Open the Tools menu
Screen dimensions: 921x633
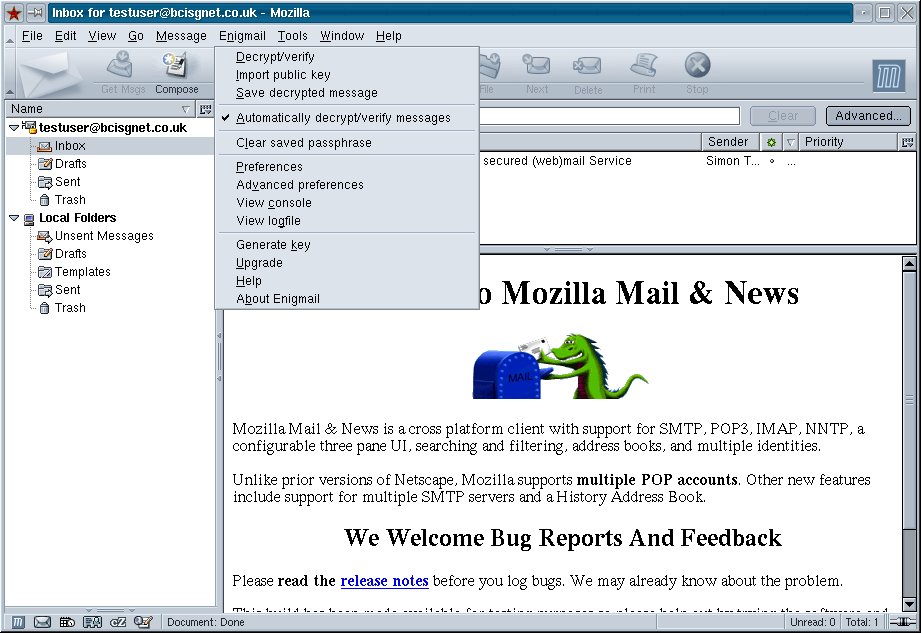coord(293,36)
